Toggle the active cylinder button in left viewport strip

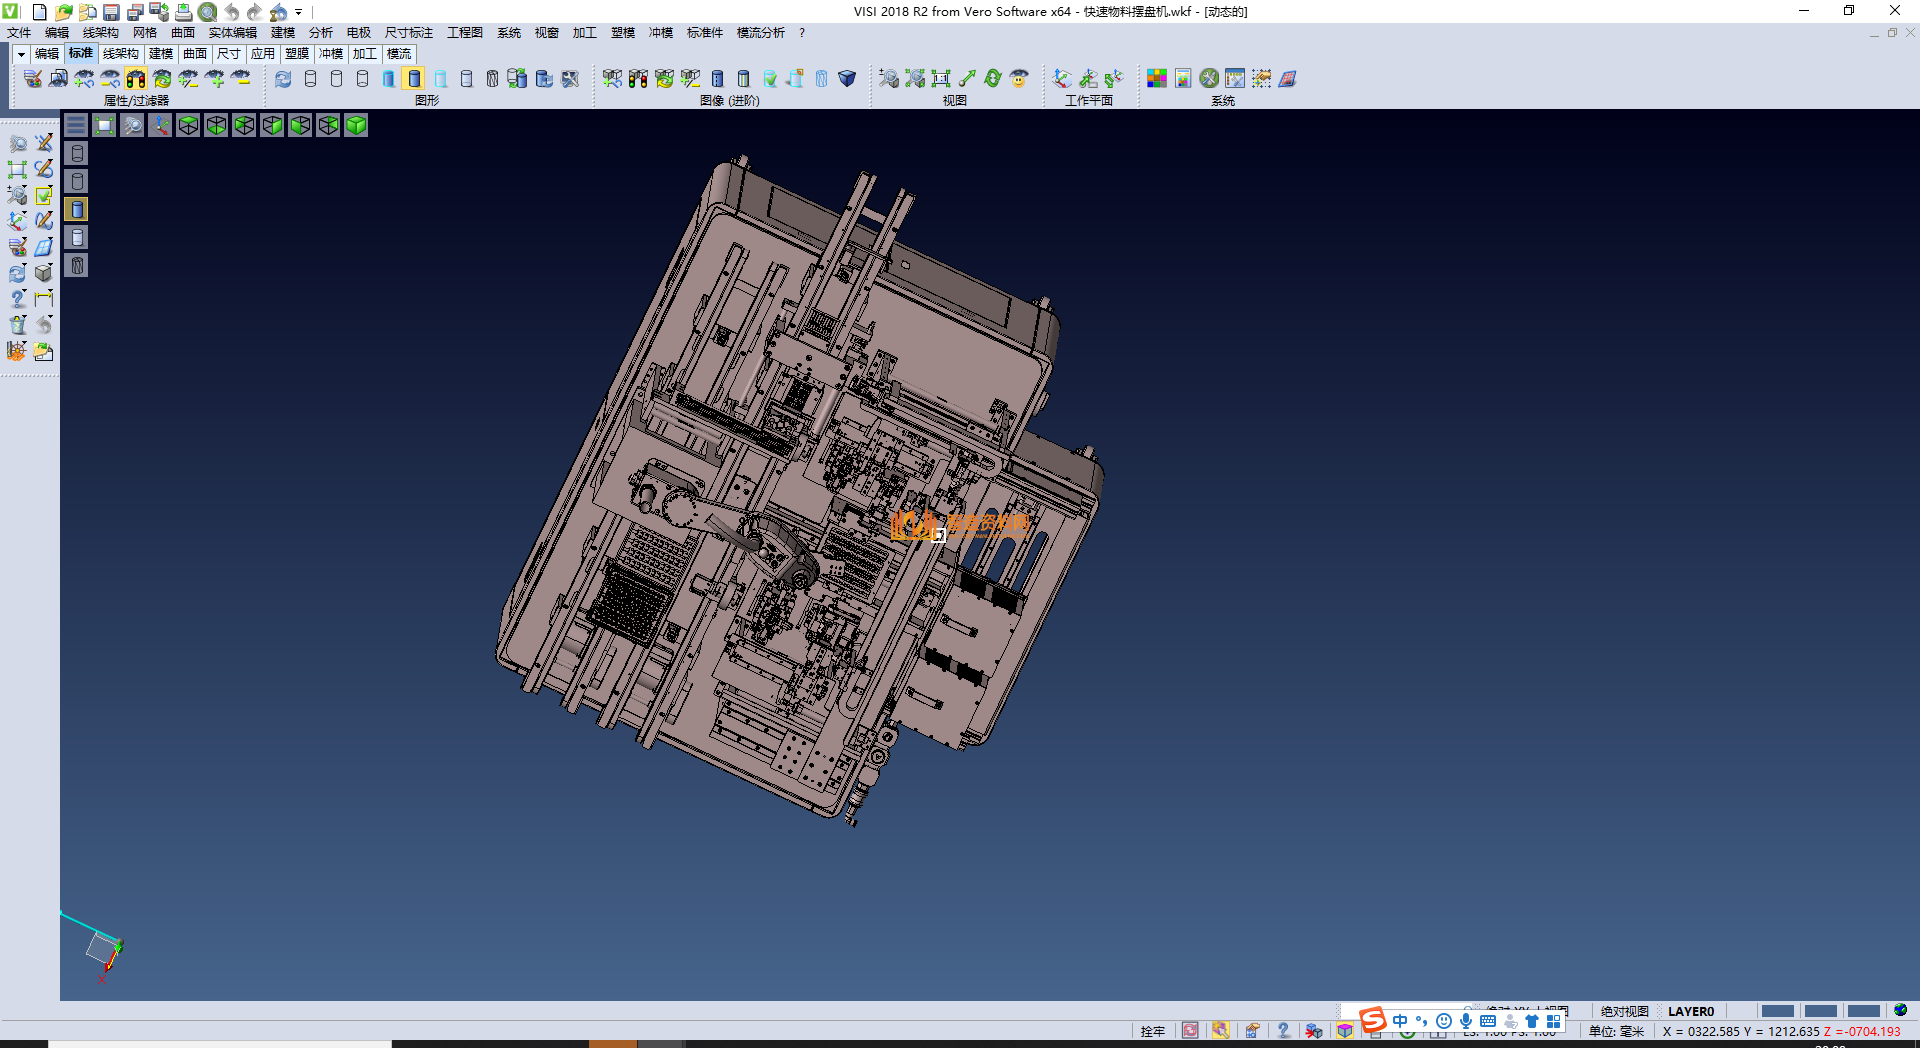point(77,209)
